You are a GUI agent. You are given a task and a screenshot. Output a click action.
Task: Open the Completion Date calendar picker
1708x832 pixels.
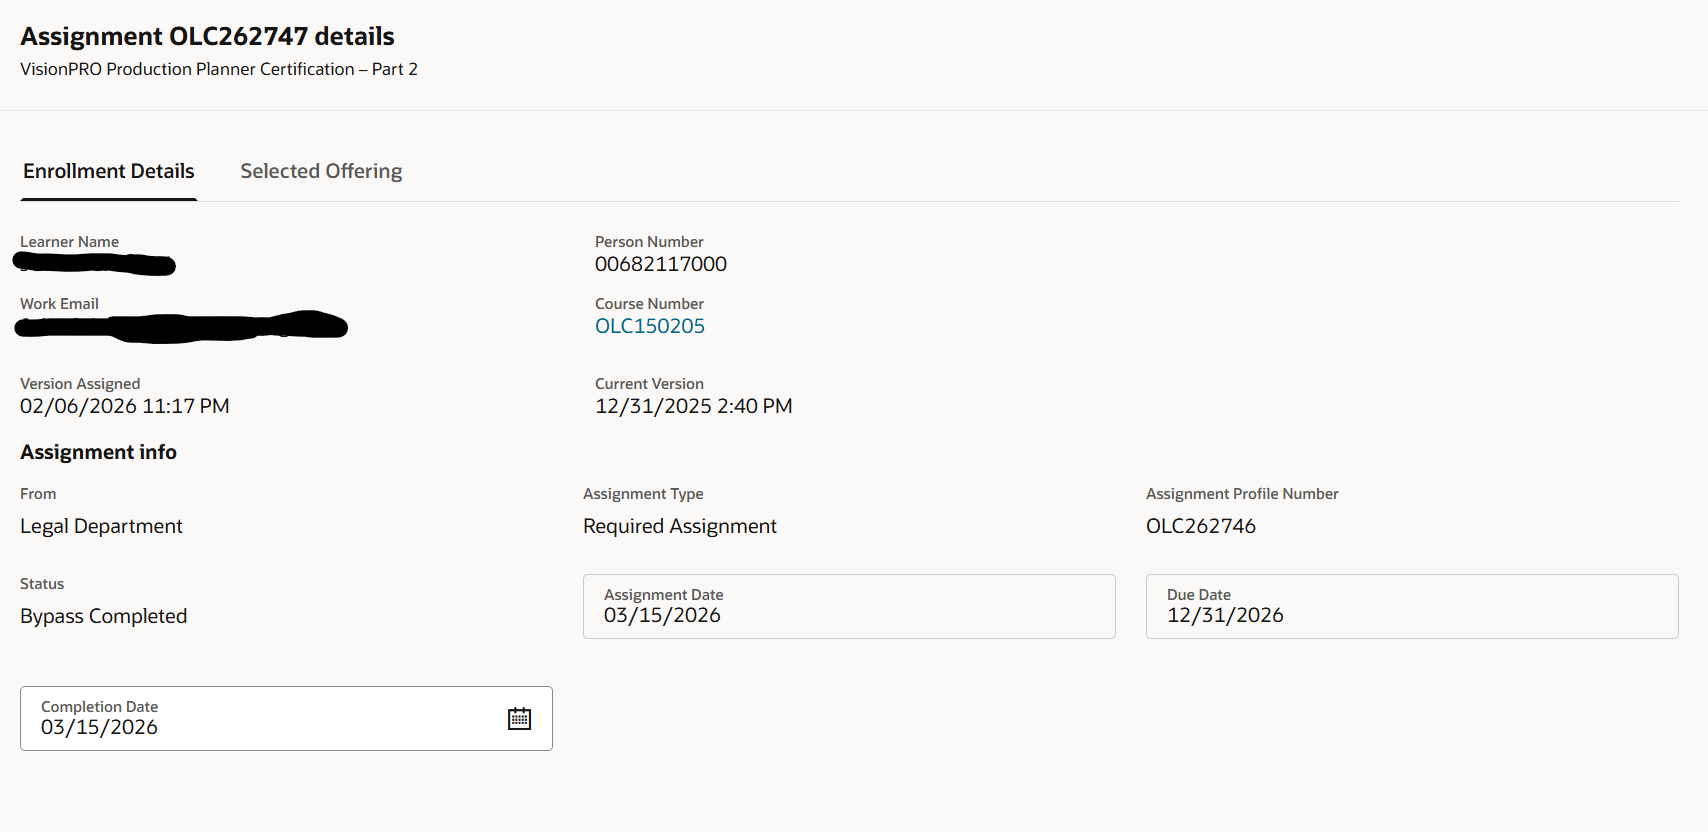[519, 718]
